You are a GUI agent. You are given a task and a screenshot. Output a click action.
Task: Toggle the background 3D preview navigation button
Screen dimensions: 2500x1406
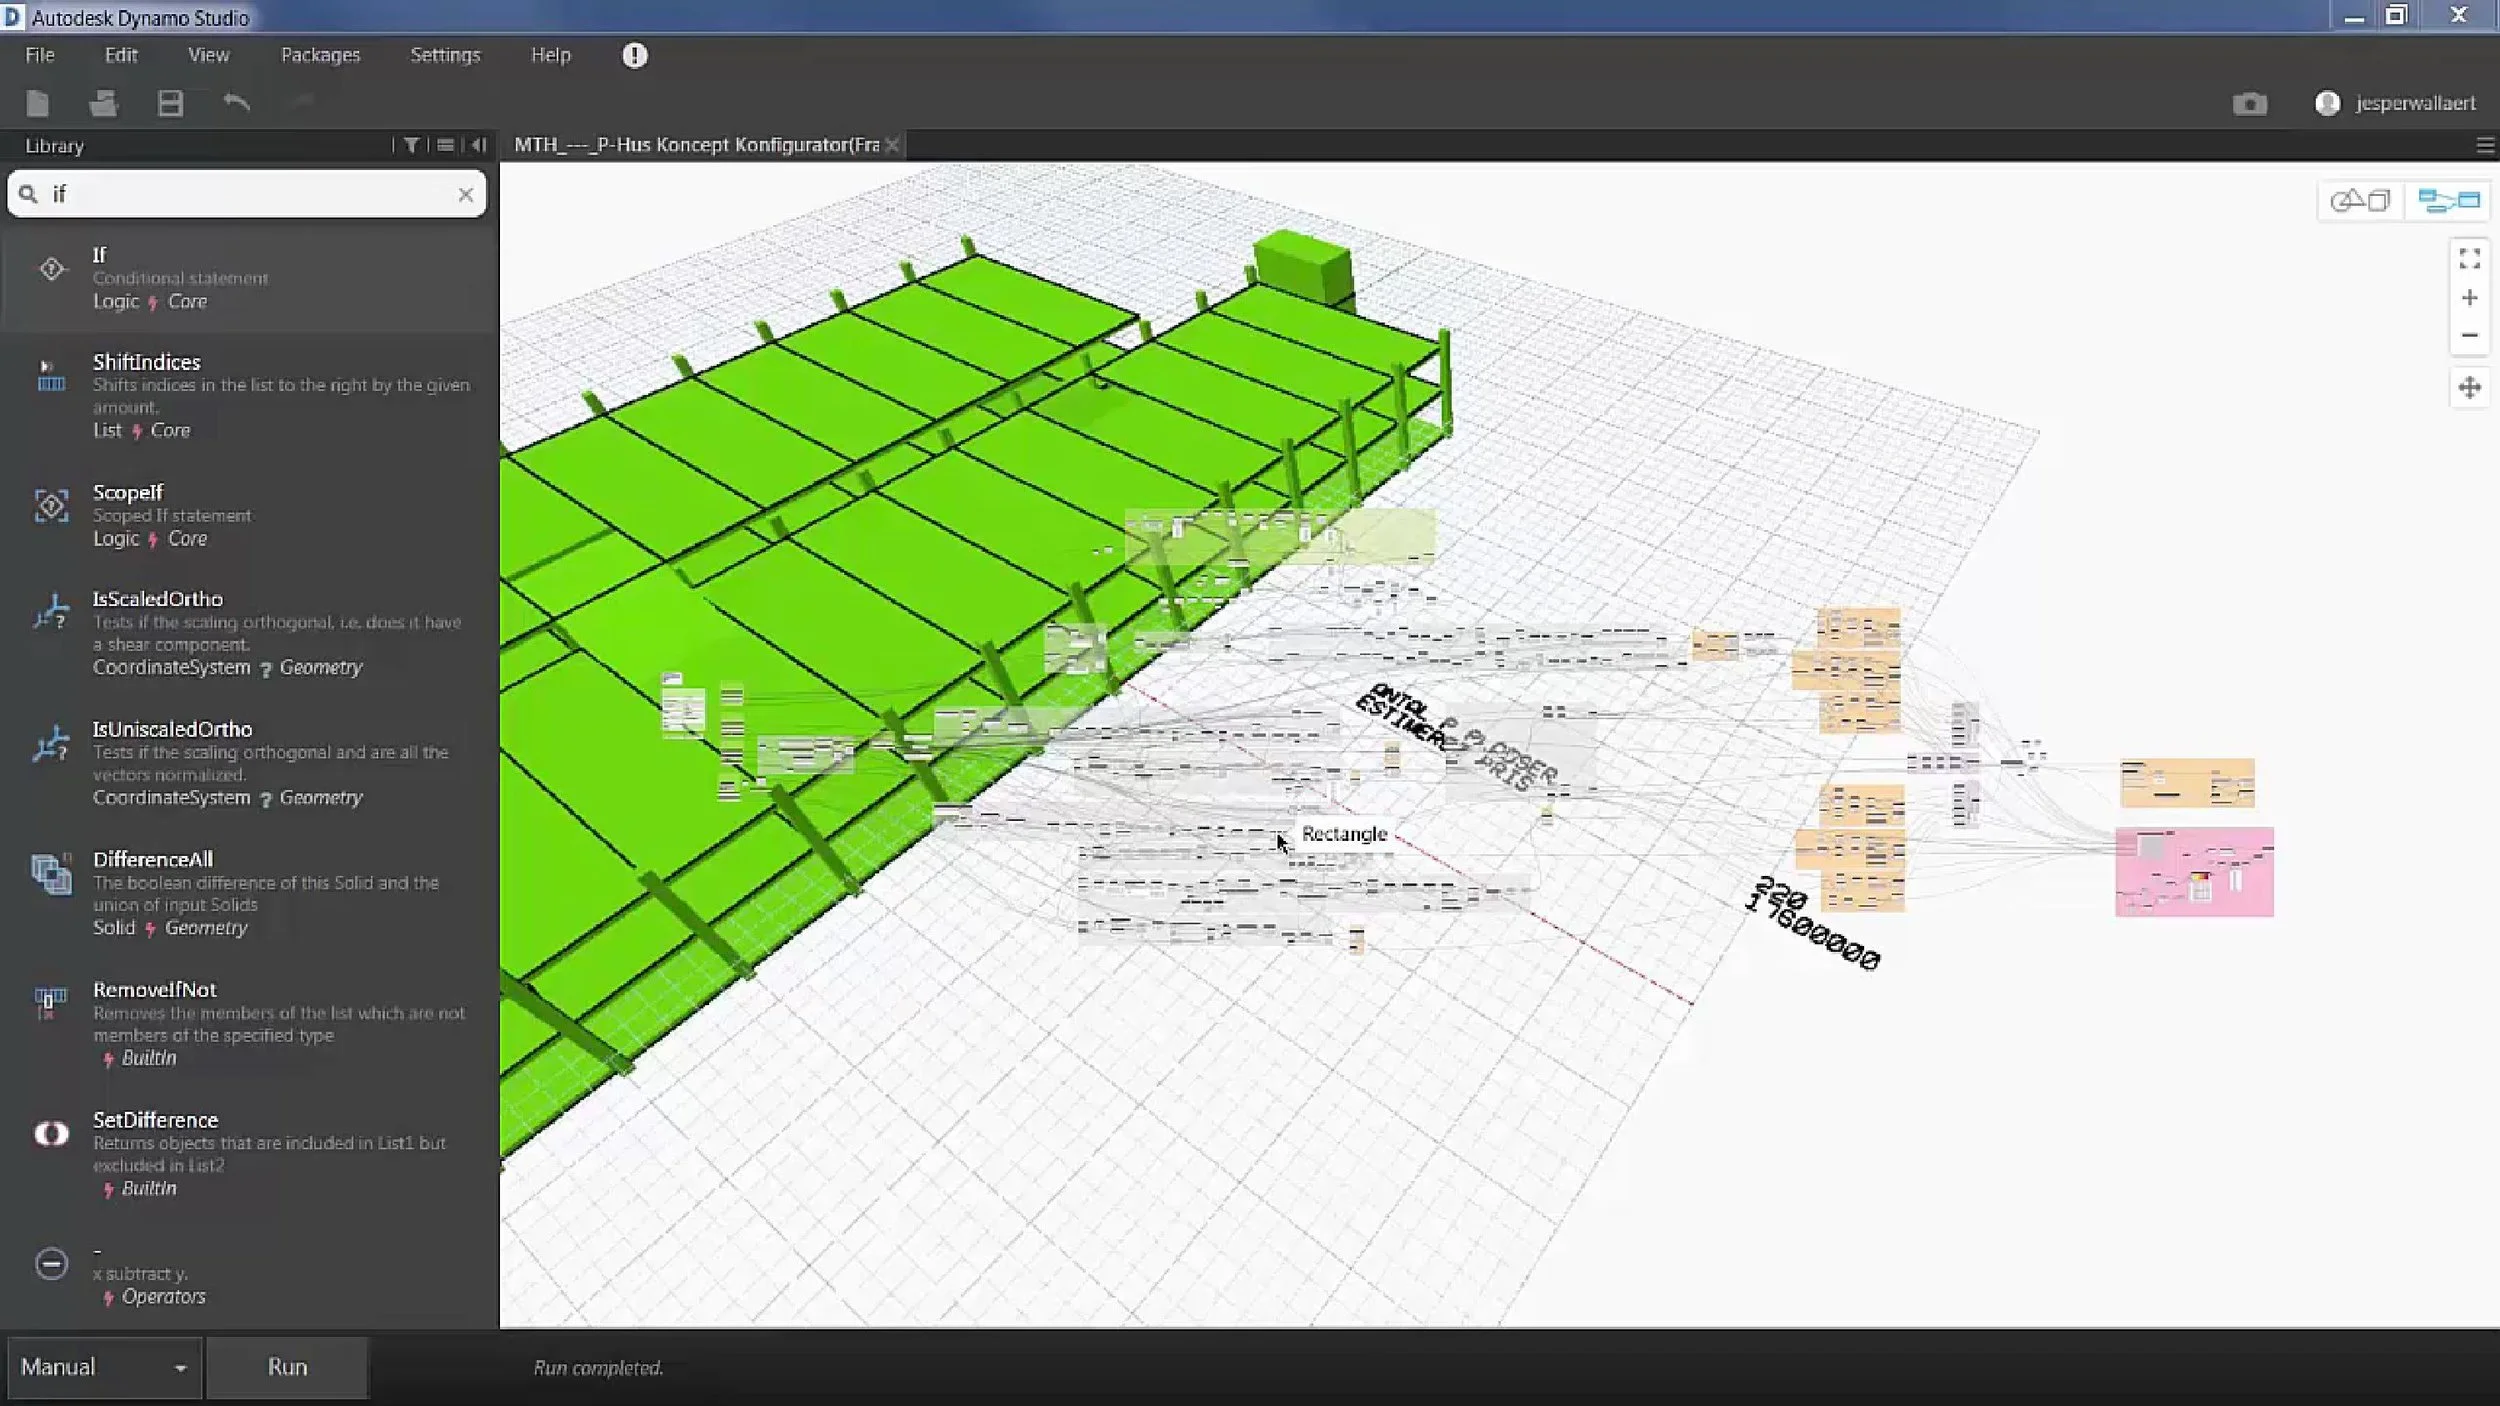[x=2360, y=201]
